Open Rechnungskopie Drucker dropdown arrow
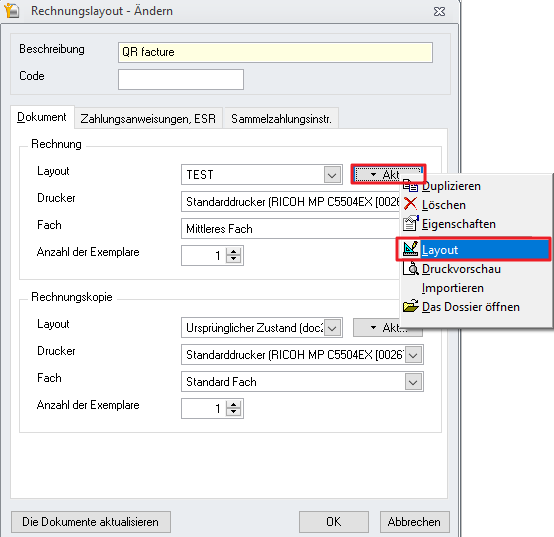This screenshot has width=554, height=537. [413, 355]
